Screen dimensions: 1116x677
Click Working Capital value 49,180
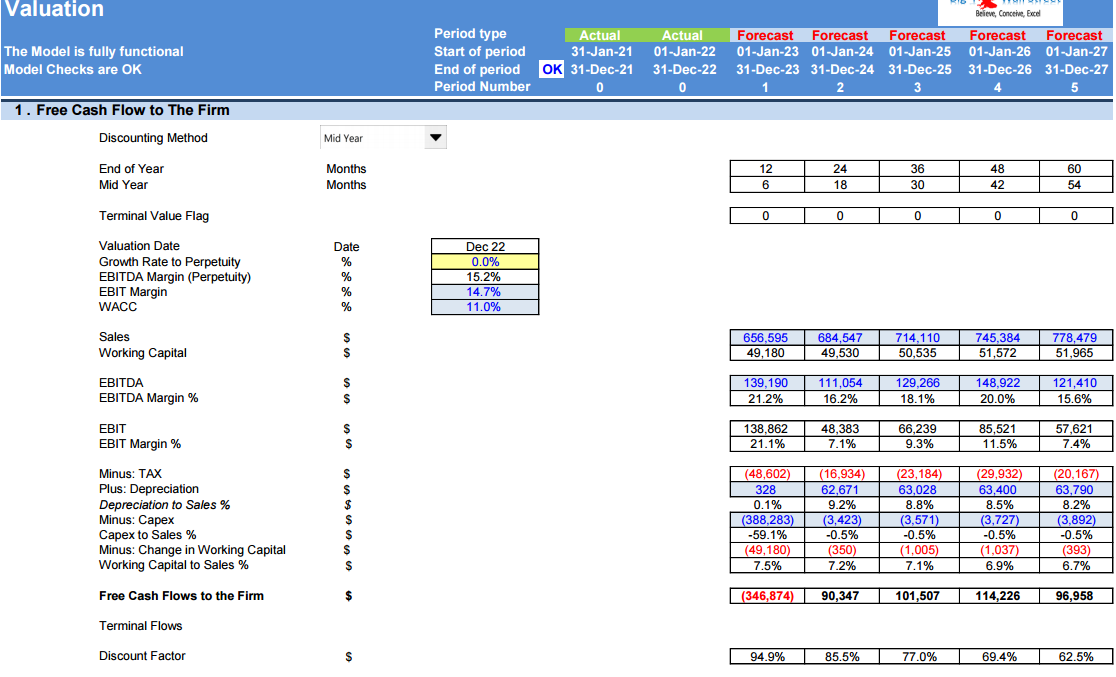(767, 353)
